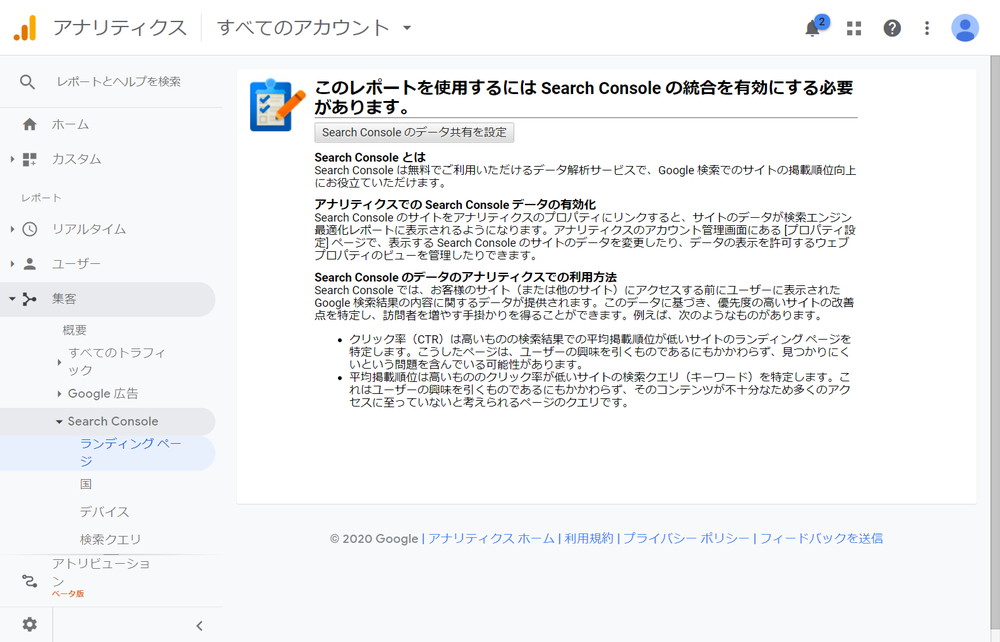Click the リアルタイム clock icon

29,229
